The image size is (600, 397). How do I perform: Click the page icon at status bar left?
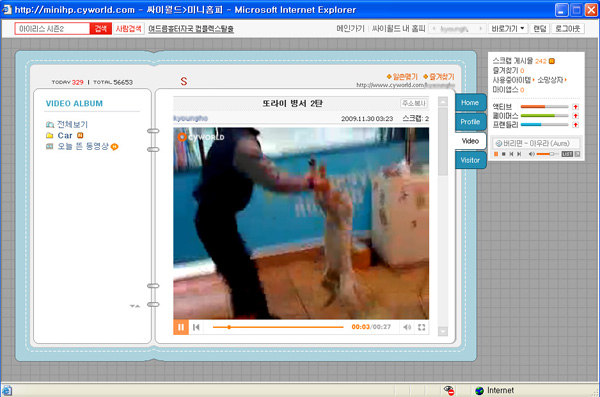(x=7, y=391)
